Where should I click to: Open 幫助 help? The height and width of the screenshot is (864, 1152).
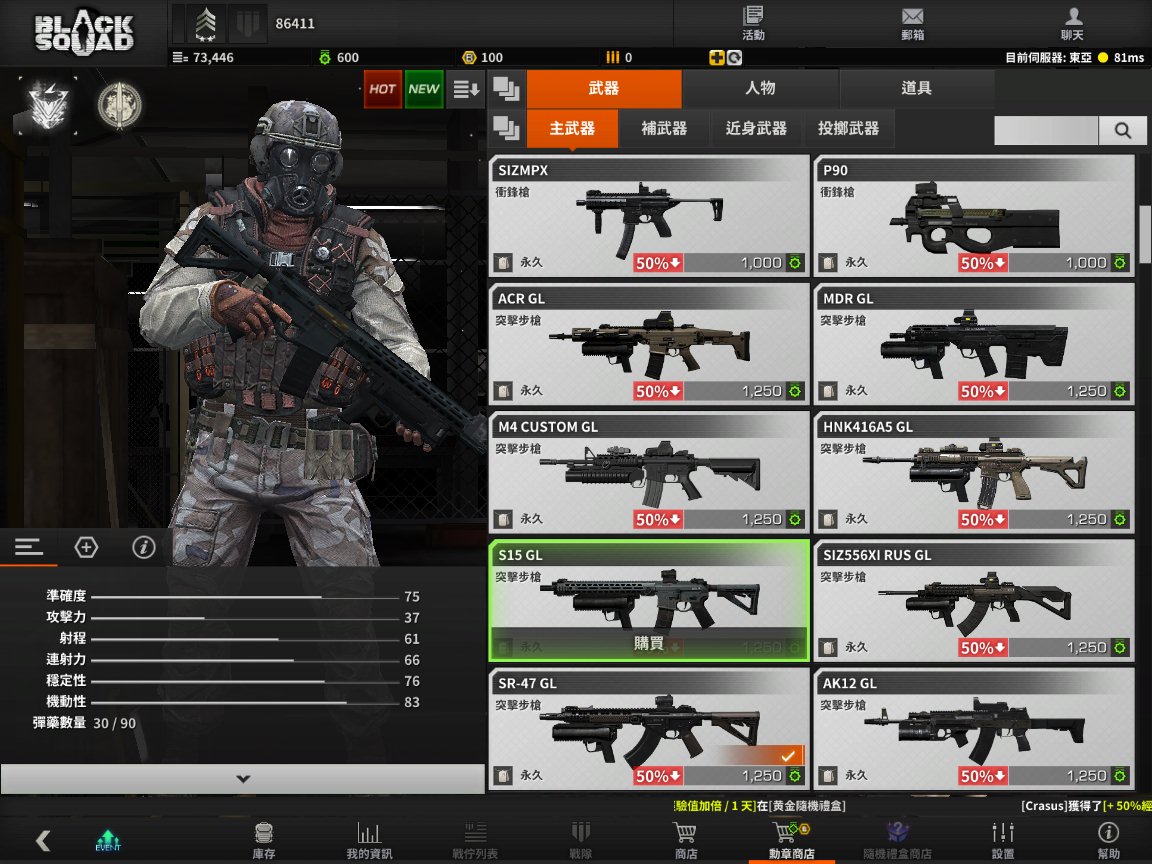pos(1109,840)
